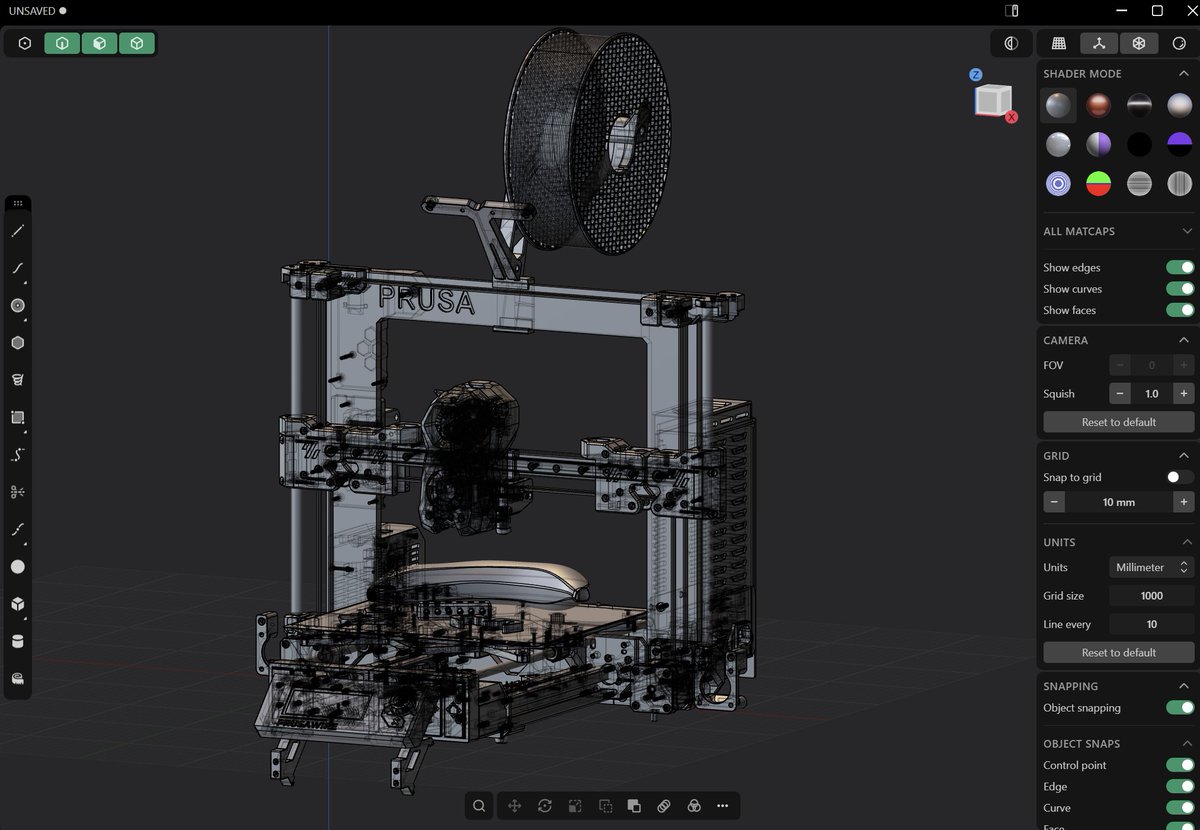Open the axes snapping settings tab
Screen dimensions: 1200x830
click(1099, 43)
